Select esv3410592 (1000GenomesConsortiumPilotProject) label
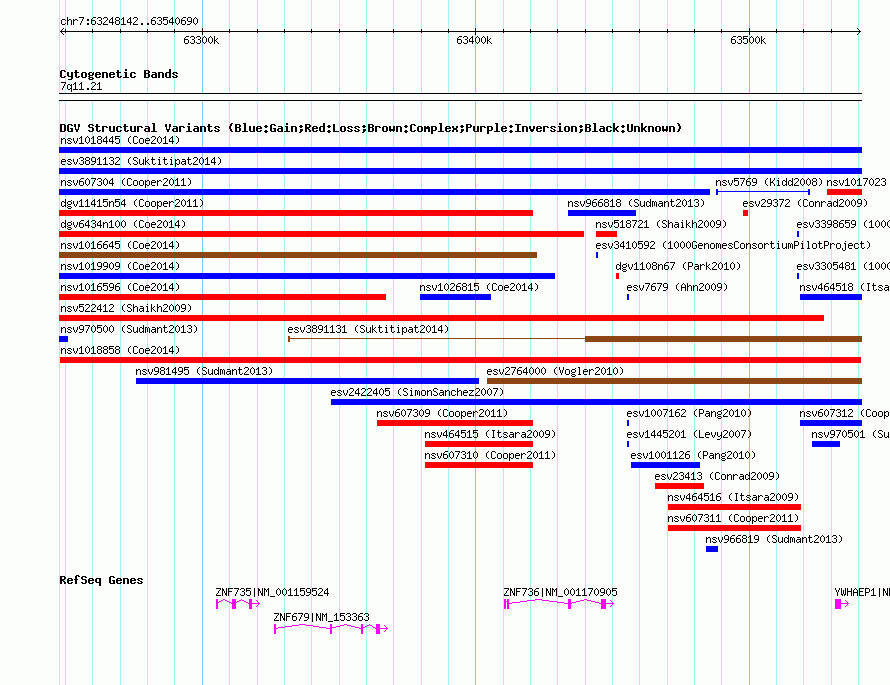Screen dimensions: 890x685 tap(733, 245)
